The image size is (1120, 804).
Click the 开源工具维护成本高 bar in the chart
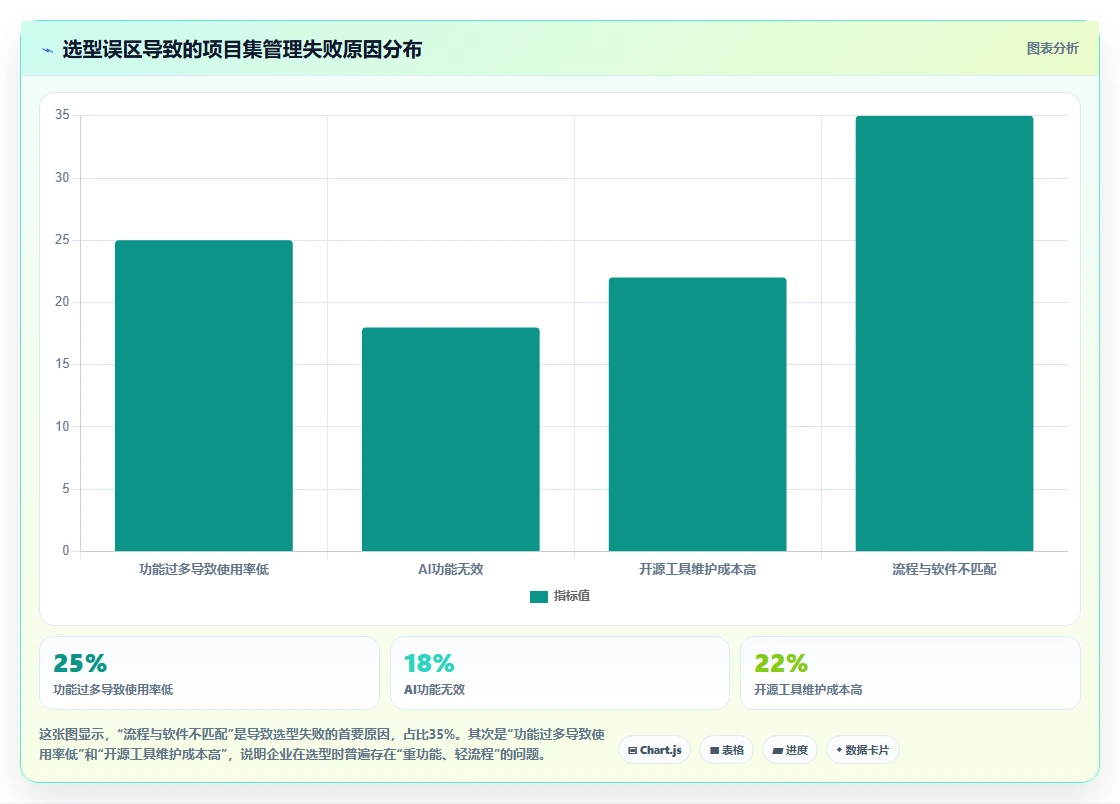coord(697,414)
